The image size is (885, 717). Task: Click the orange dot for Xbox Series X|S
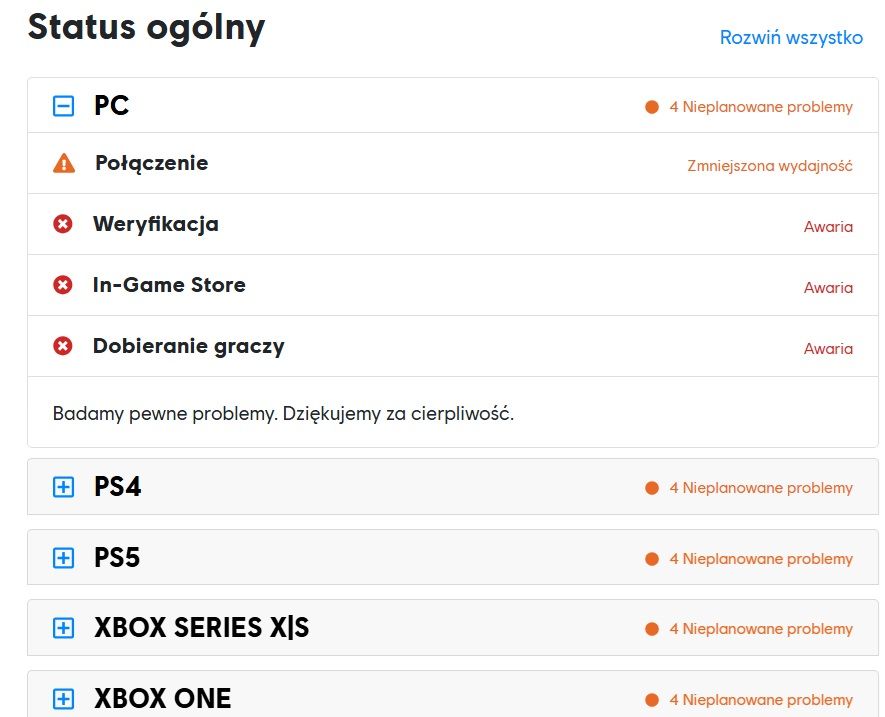click(652, 629)
